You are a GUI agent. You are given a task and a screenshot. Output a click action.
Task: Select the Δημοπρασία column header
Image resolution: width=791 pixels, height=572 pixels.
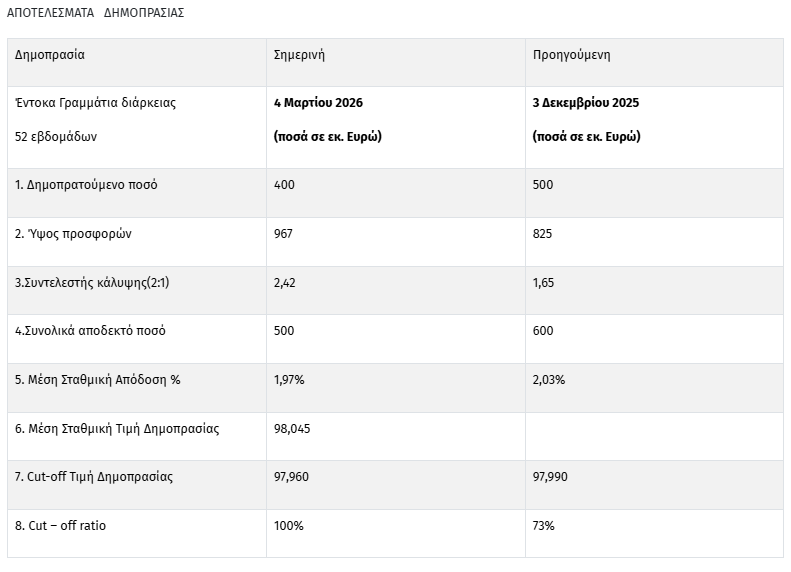pyautogui.click(x=50, y=55)
